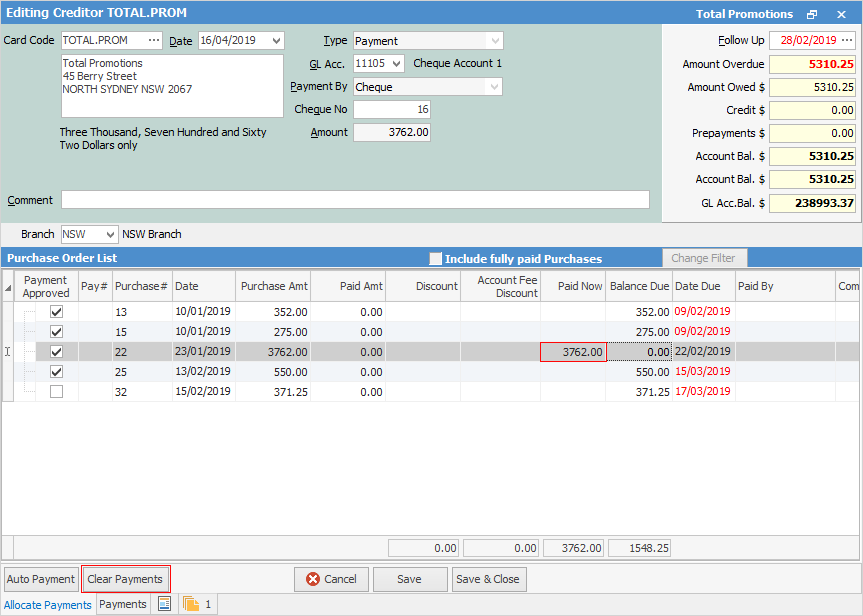Close the Total Promotions window
Screen dimensions: 863x616
click(841, 14)
